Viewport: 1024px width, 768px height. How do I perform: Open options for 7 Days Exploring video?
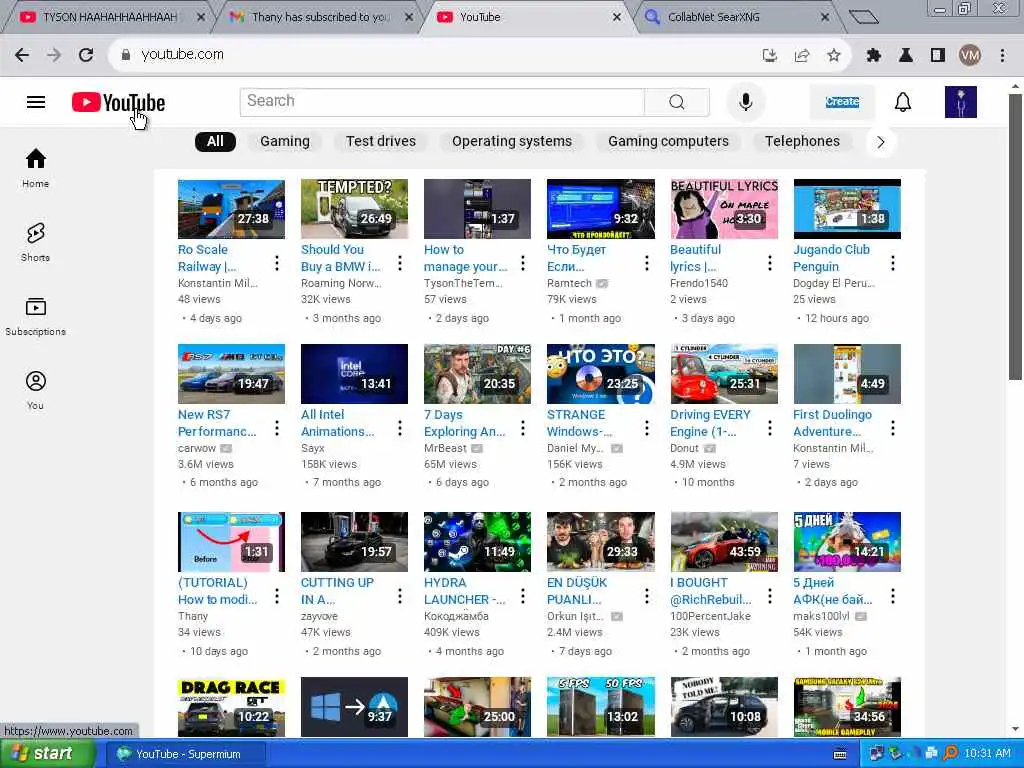point(522,428)
